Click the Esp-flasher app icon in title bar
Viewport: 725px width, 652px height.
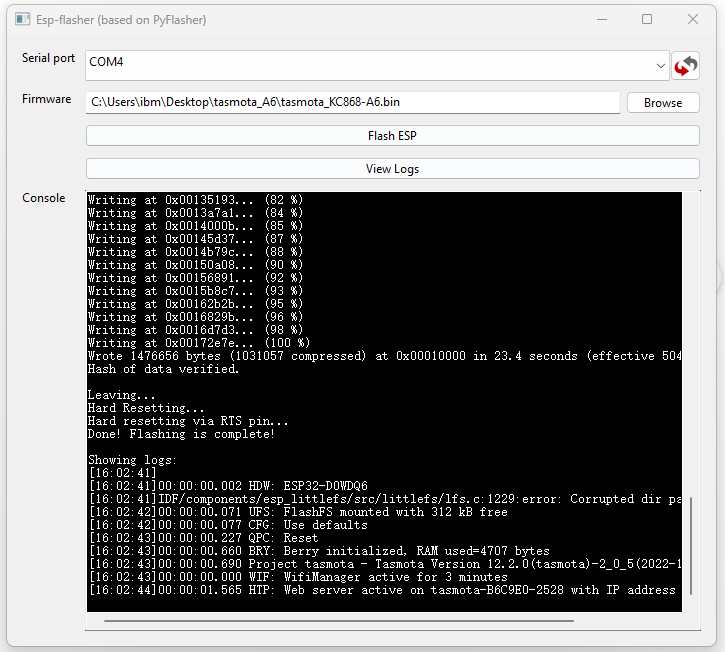[22, 19]
